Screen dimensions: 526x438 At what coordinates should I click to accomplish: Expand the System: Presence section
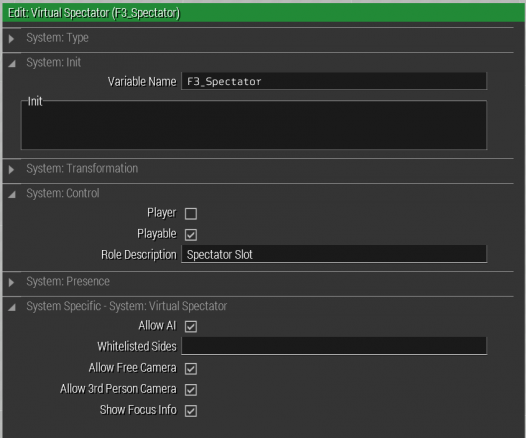click(11, 282)
